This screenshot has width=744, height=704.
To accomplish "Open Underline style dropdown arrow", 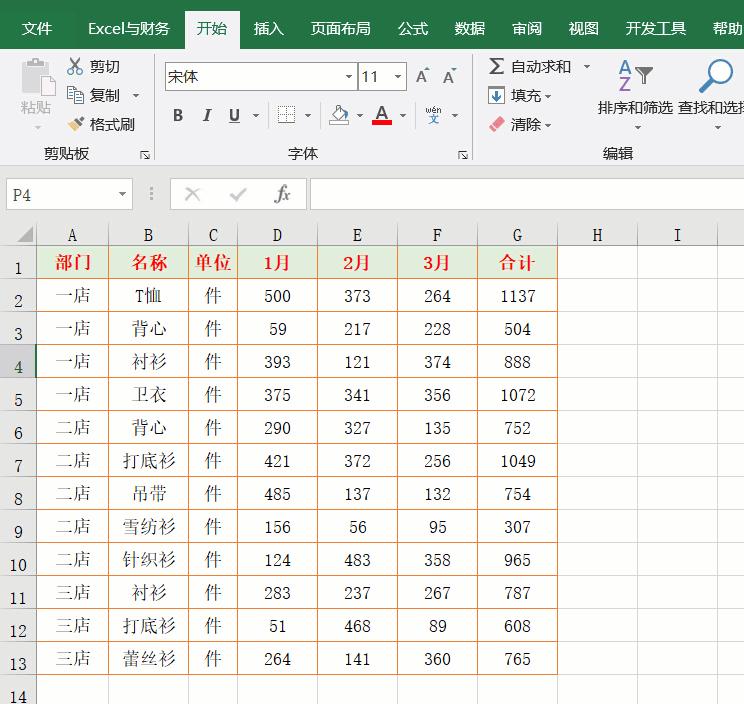I will click(256, 115).
